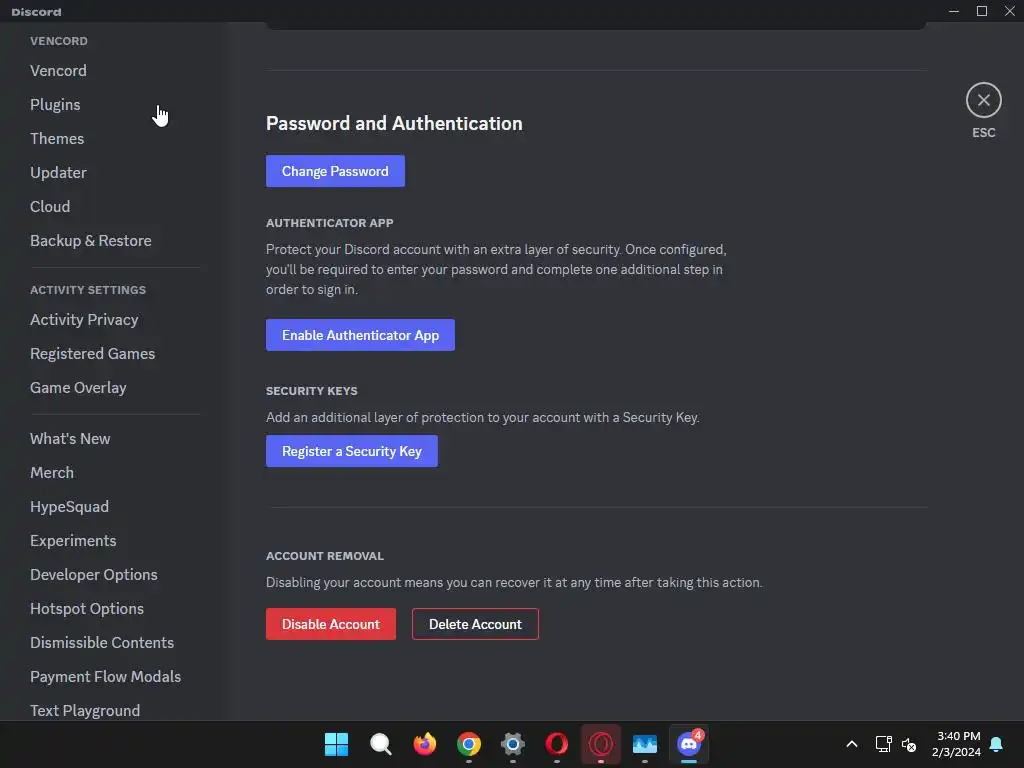Click the red Disable Account button

(x=330, y=624)
